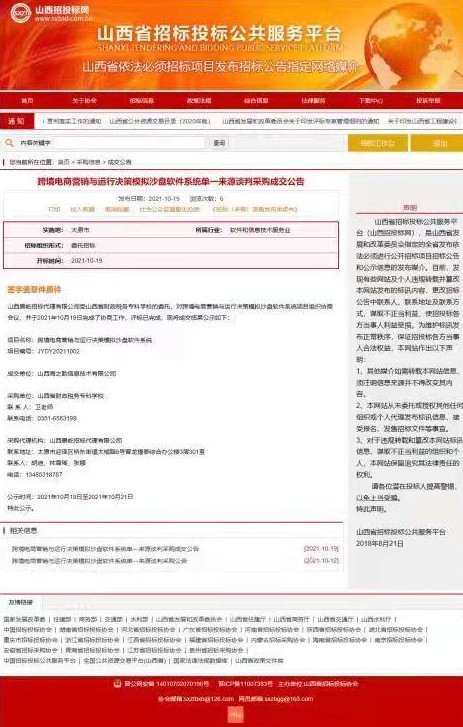Select the 友情链接 tab

(x=21, y=602)
